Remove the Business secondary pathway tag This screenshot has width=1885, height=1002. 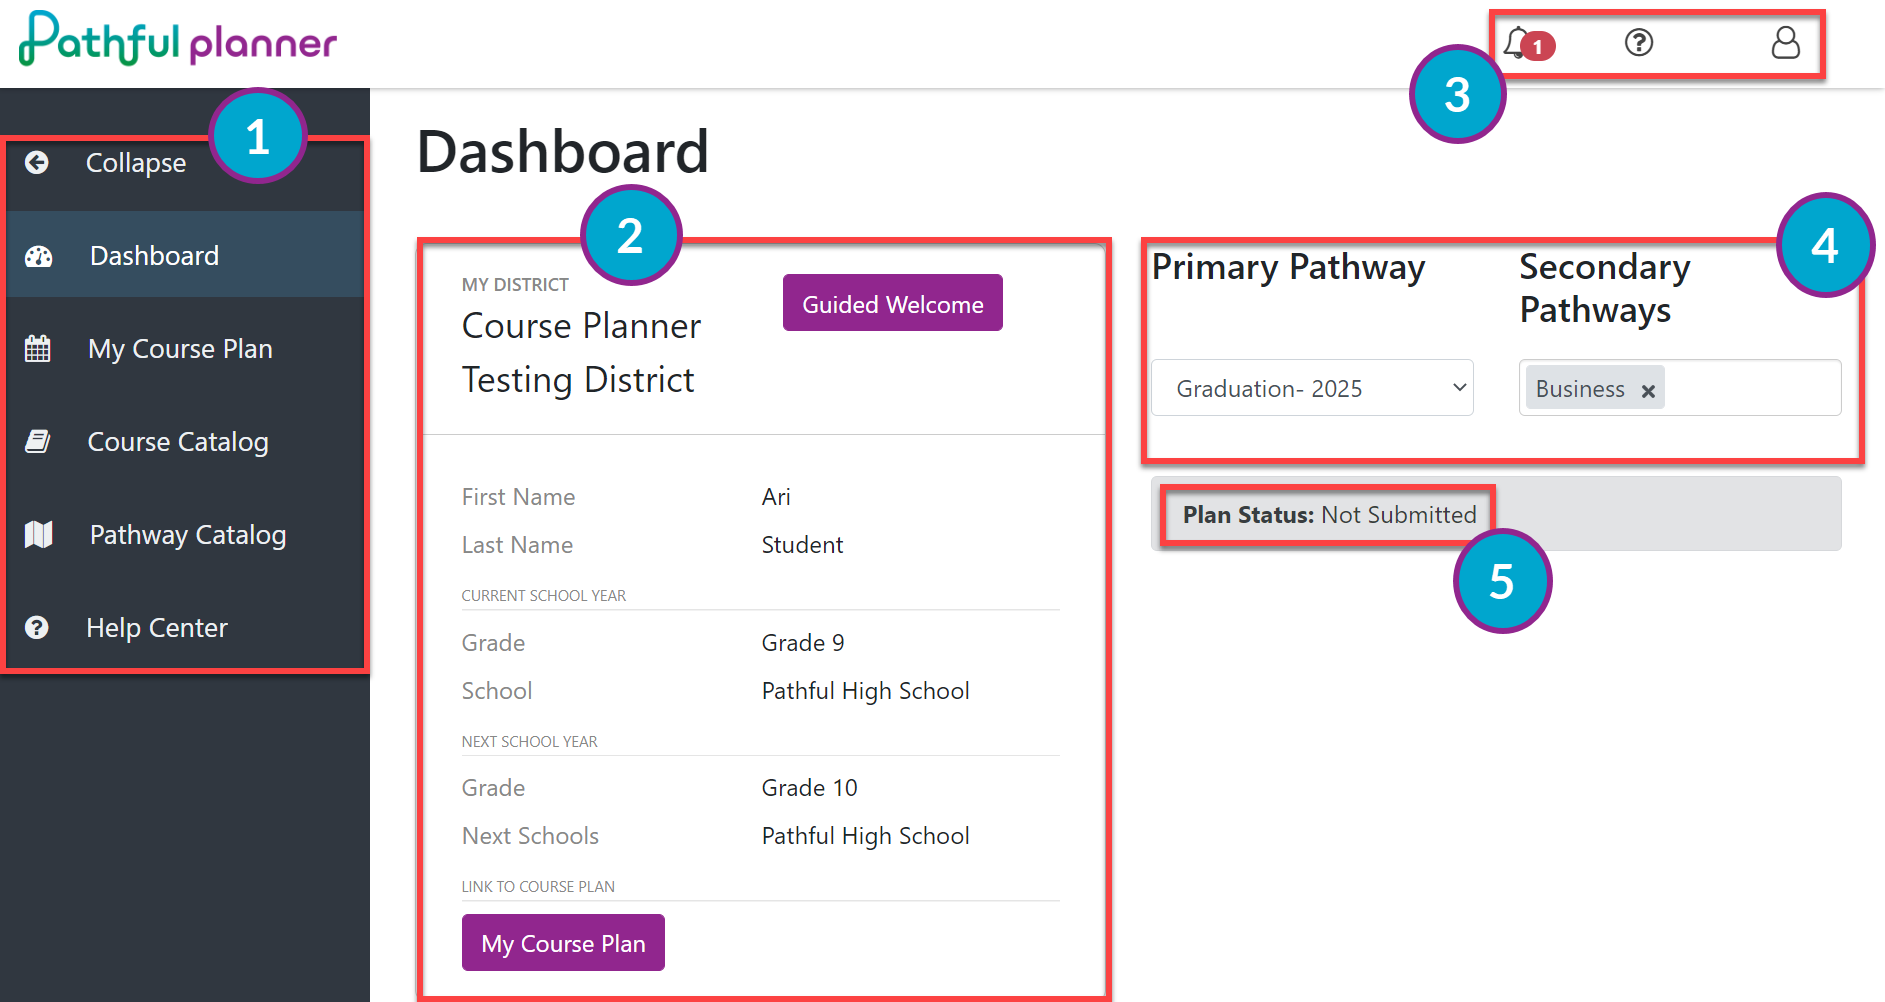coord(1648,391)
